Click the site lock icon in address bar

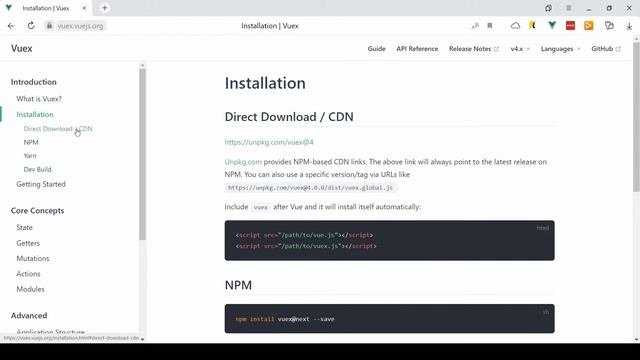point(49,26)
